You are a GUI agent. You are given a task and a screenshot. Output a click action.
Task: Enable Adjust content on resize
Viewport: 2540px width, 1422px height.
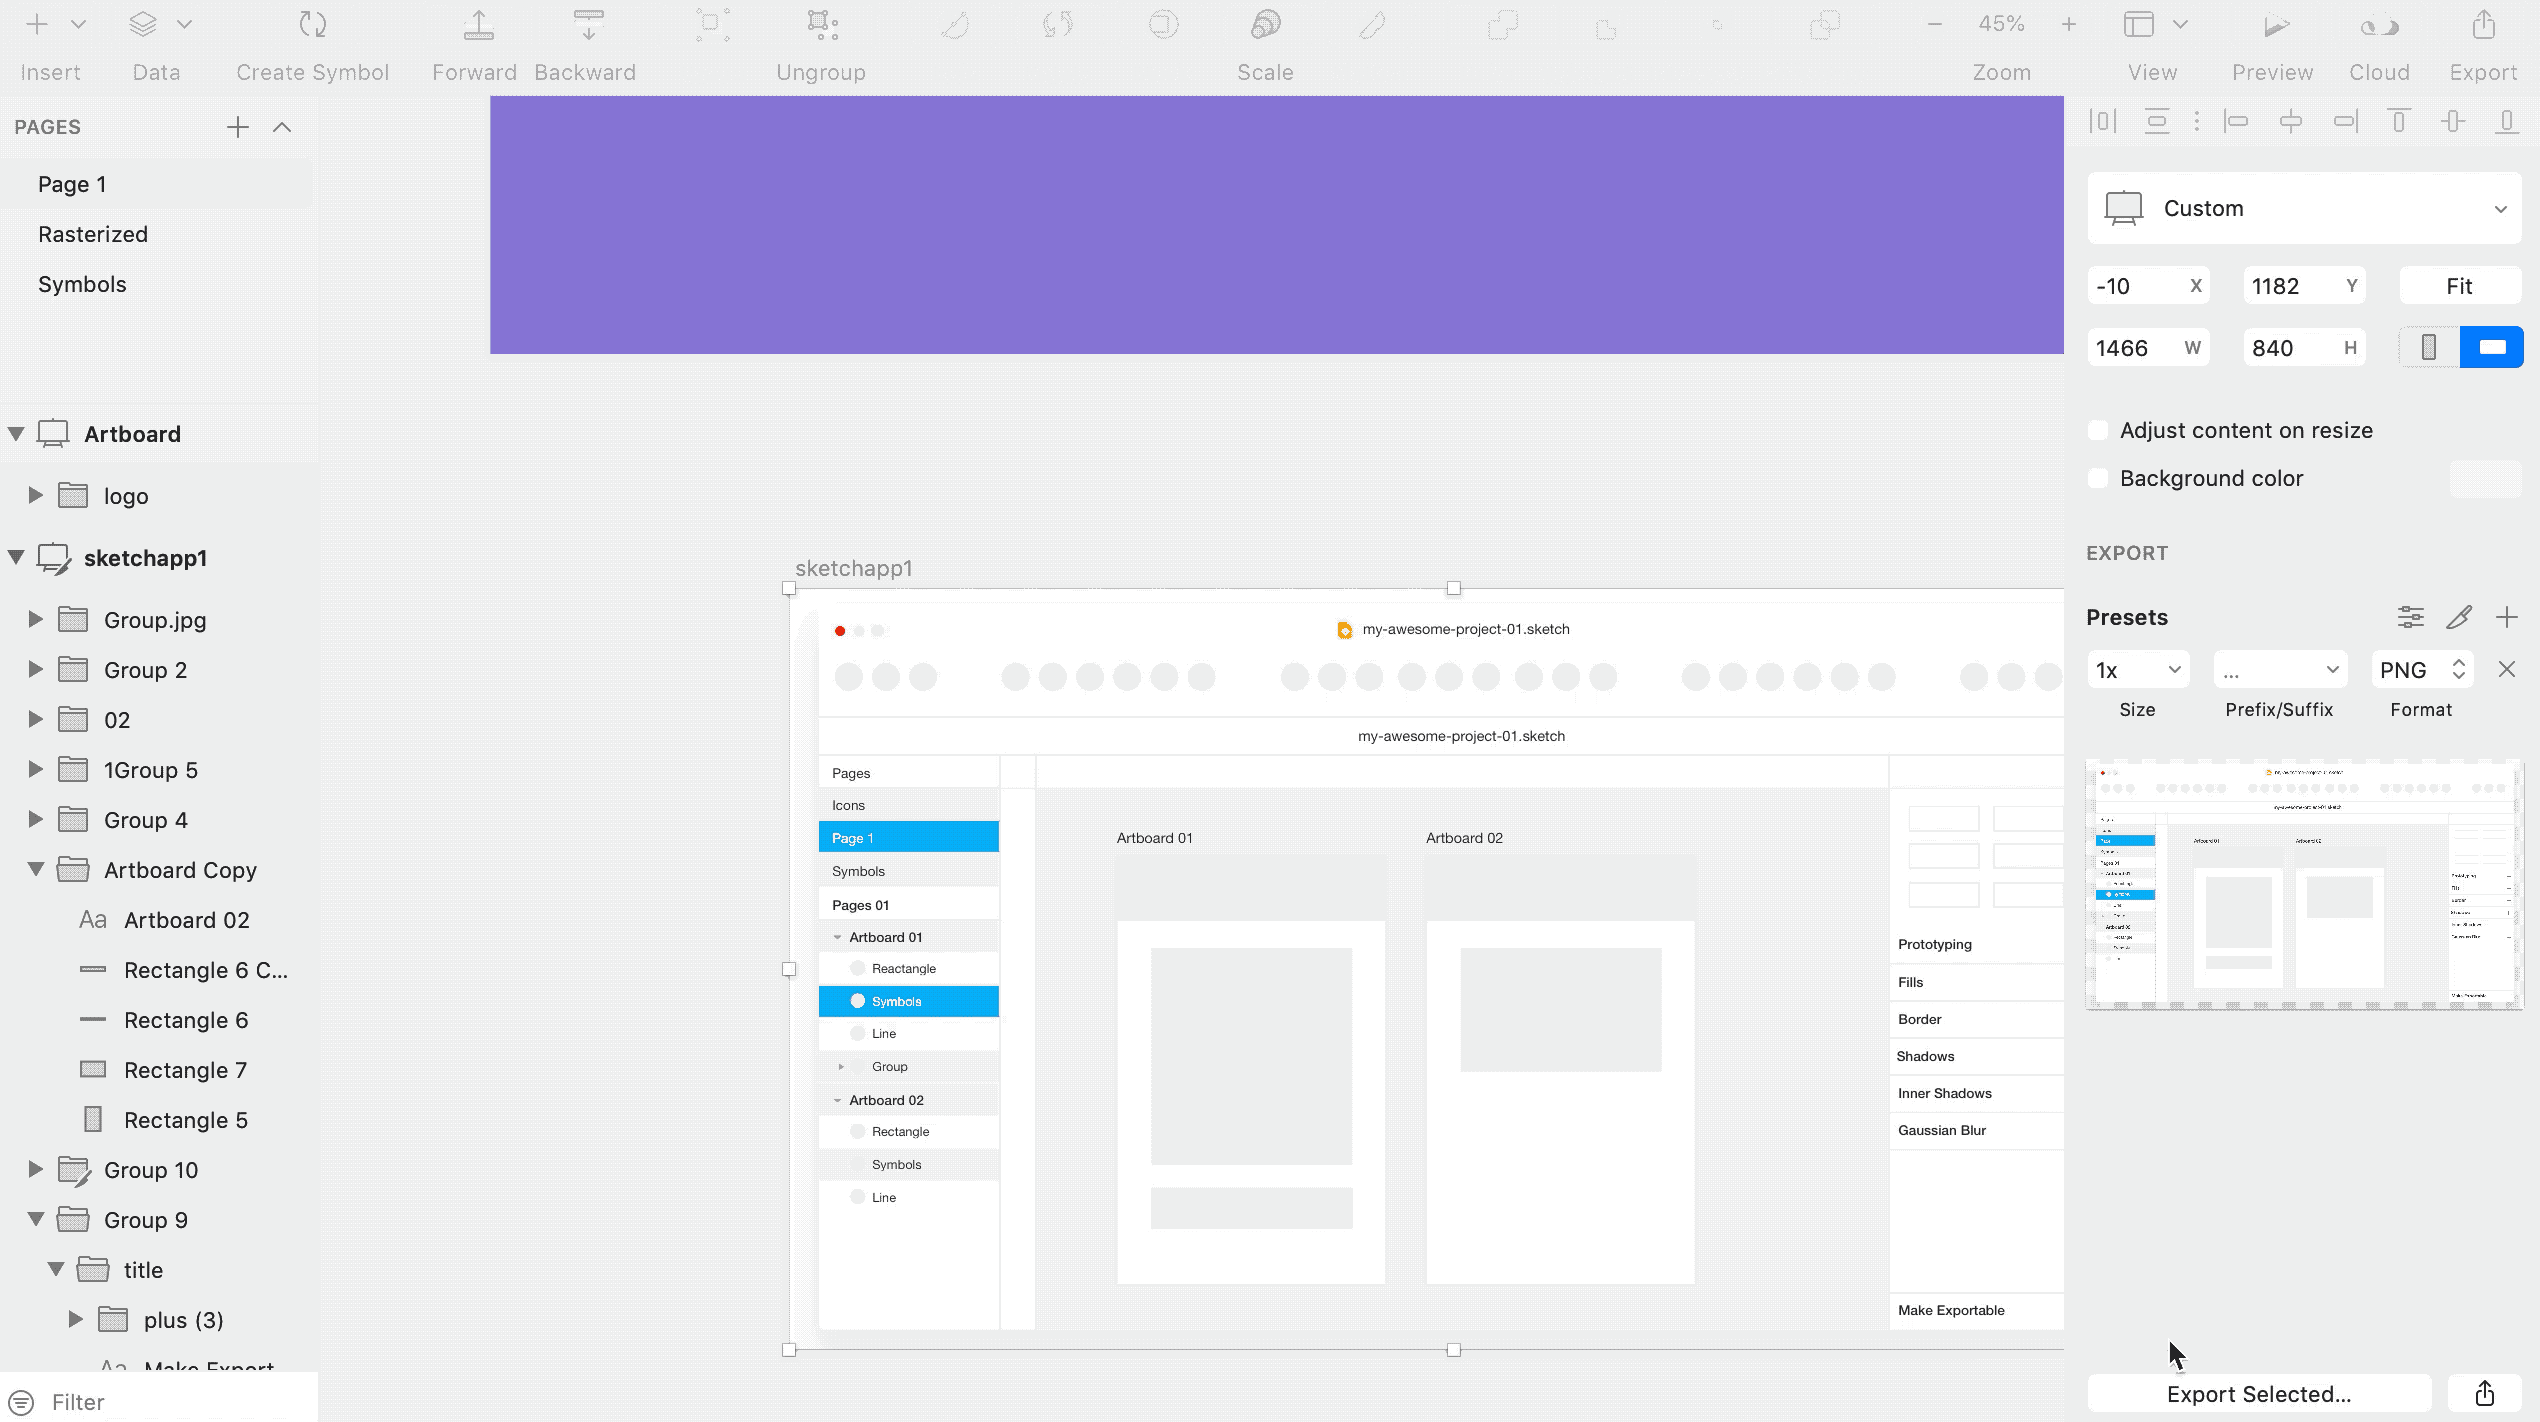coord(2099,430)
